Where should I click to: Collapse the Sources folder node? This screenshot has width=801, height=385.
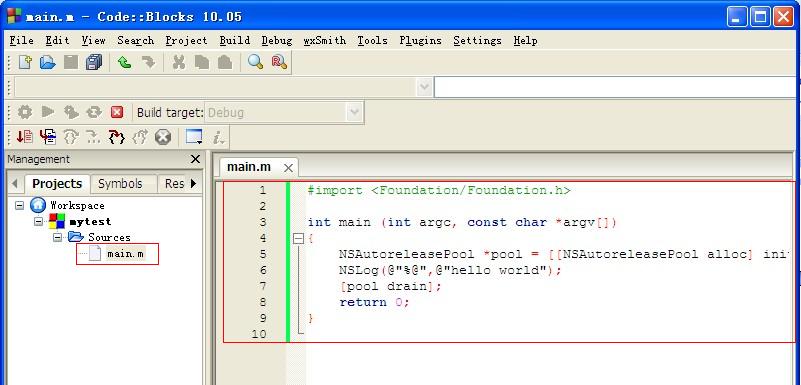coord(57,237)
